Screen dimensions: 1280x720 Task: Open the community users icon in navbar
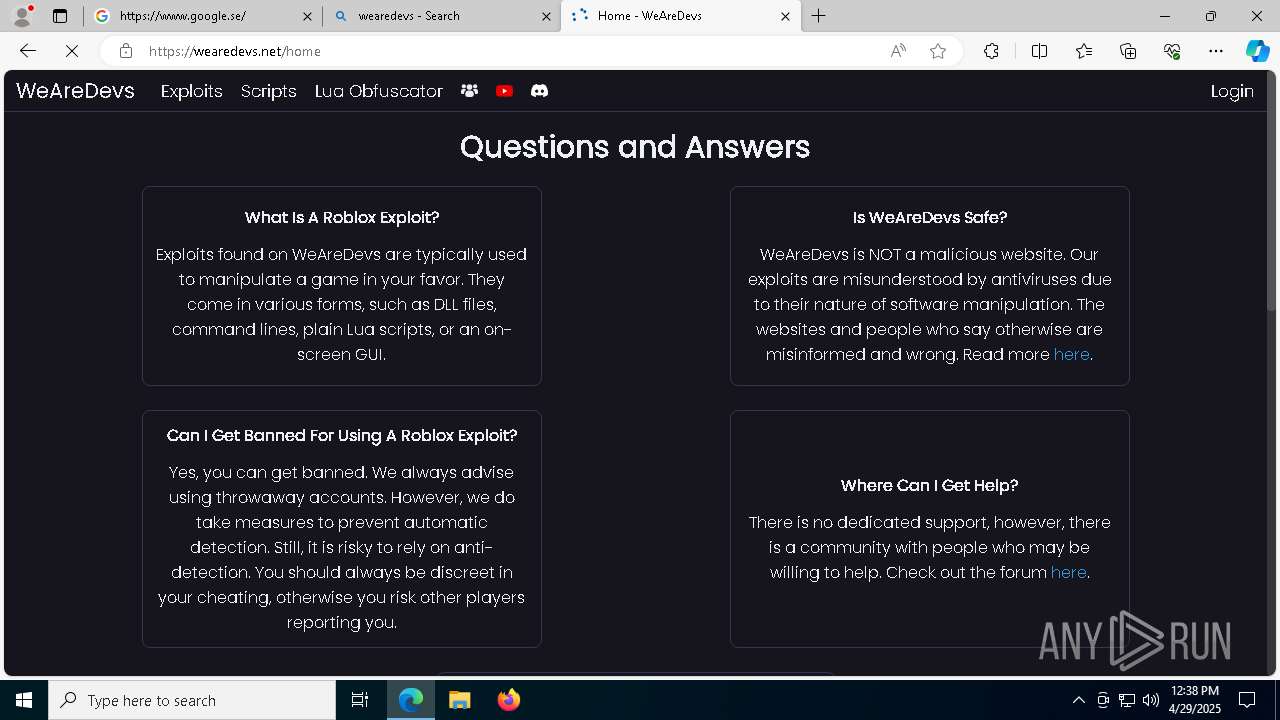pos(469,91)
